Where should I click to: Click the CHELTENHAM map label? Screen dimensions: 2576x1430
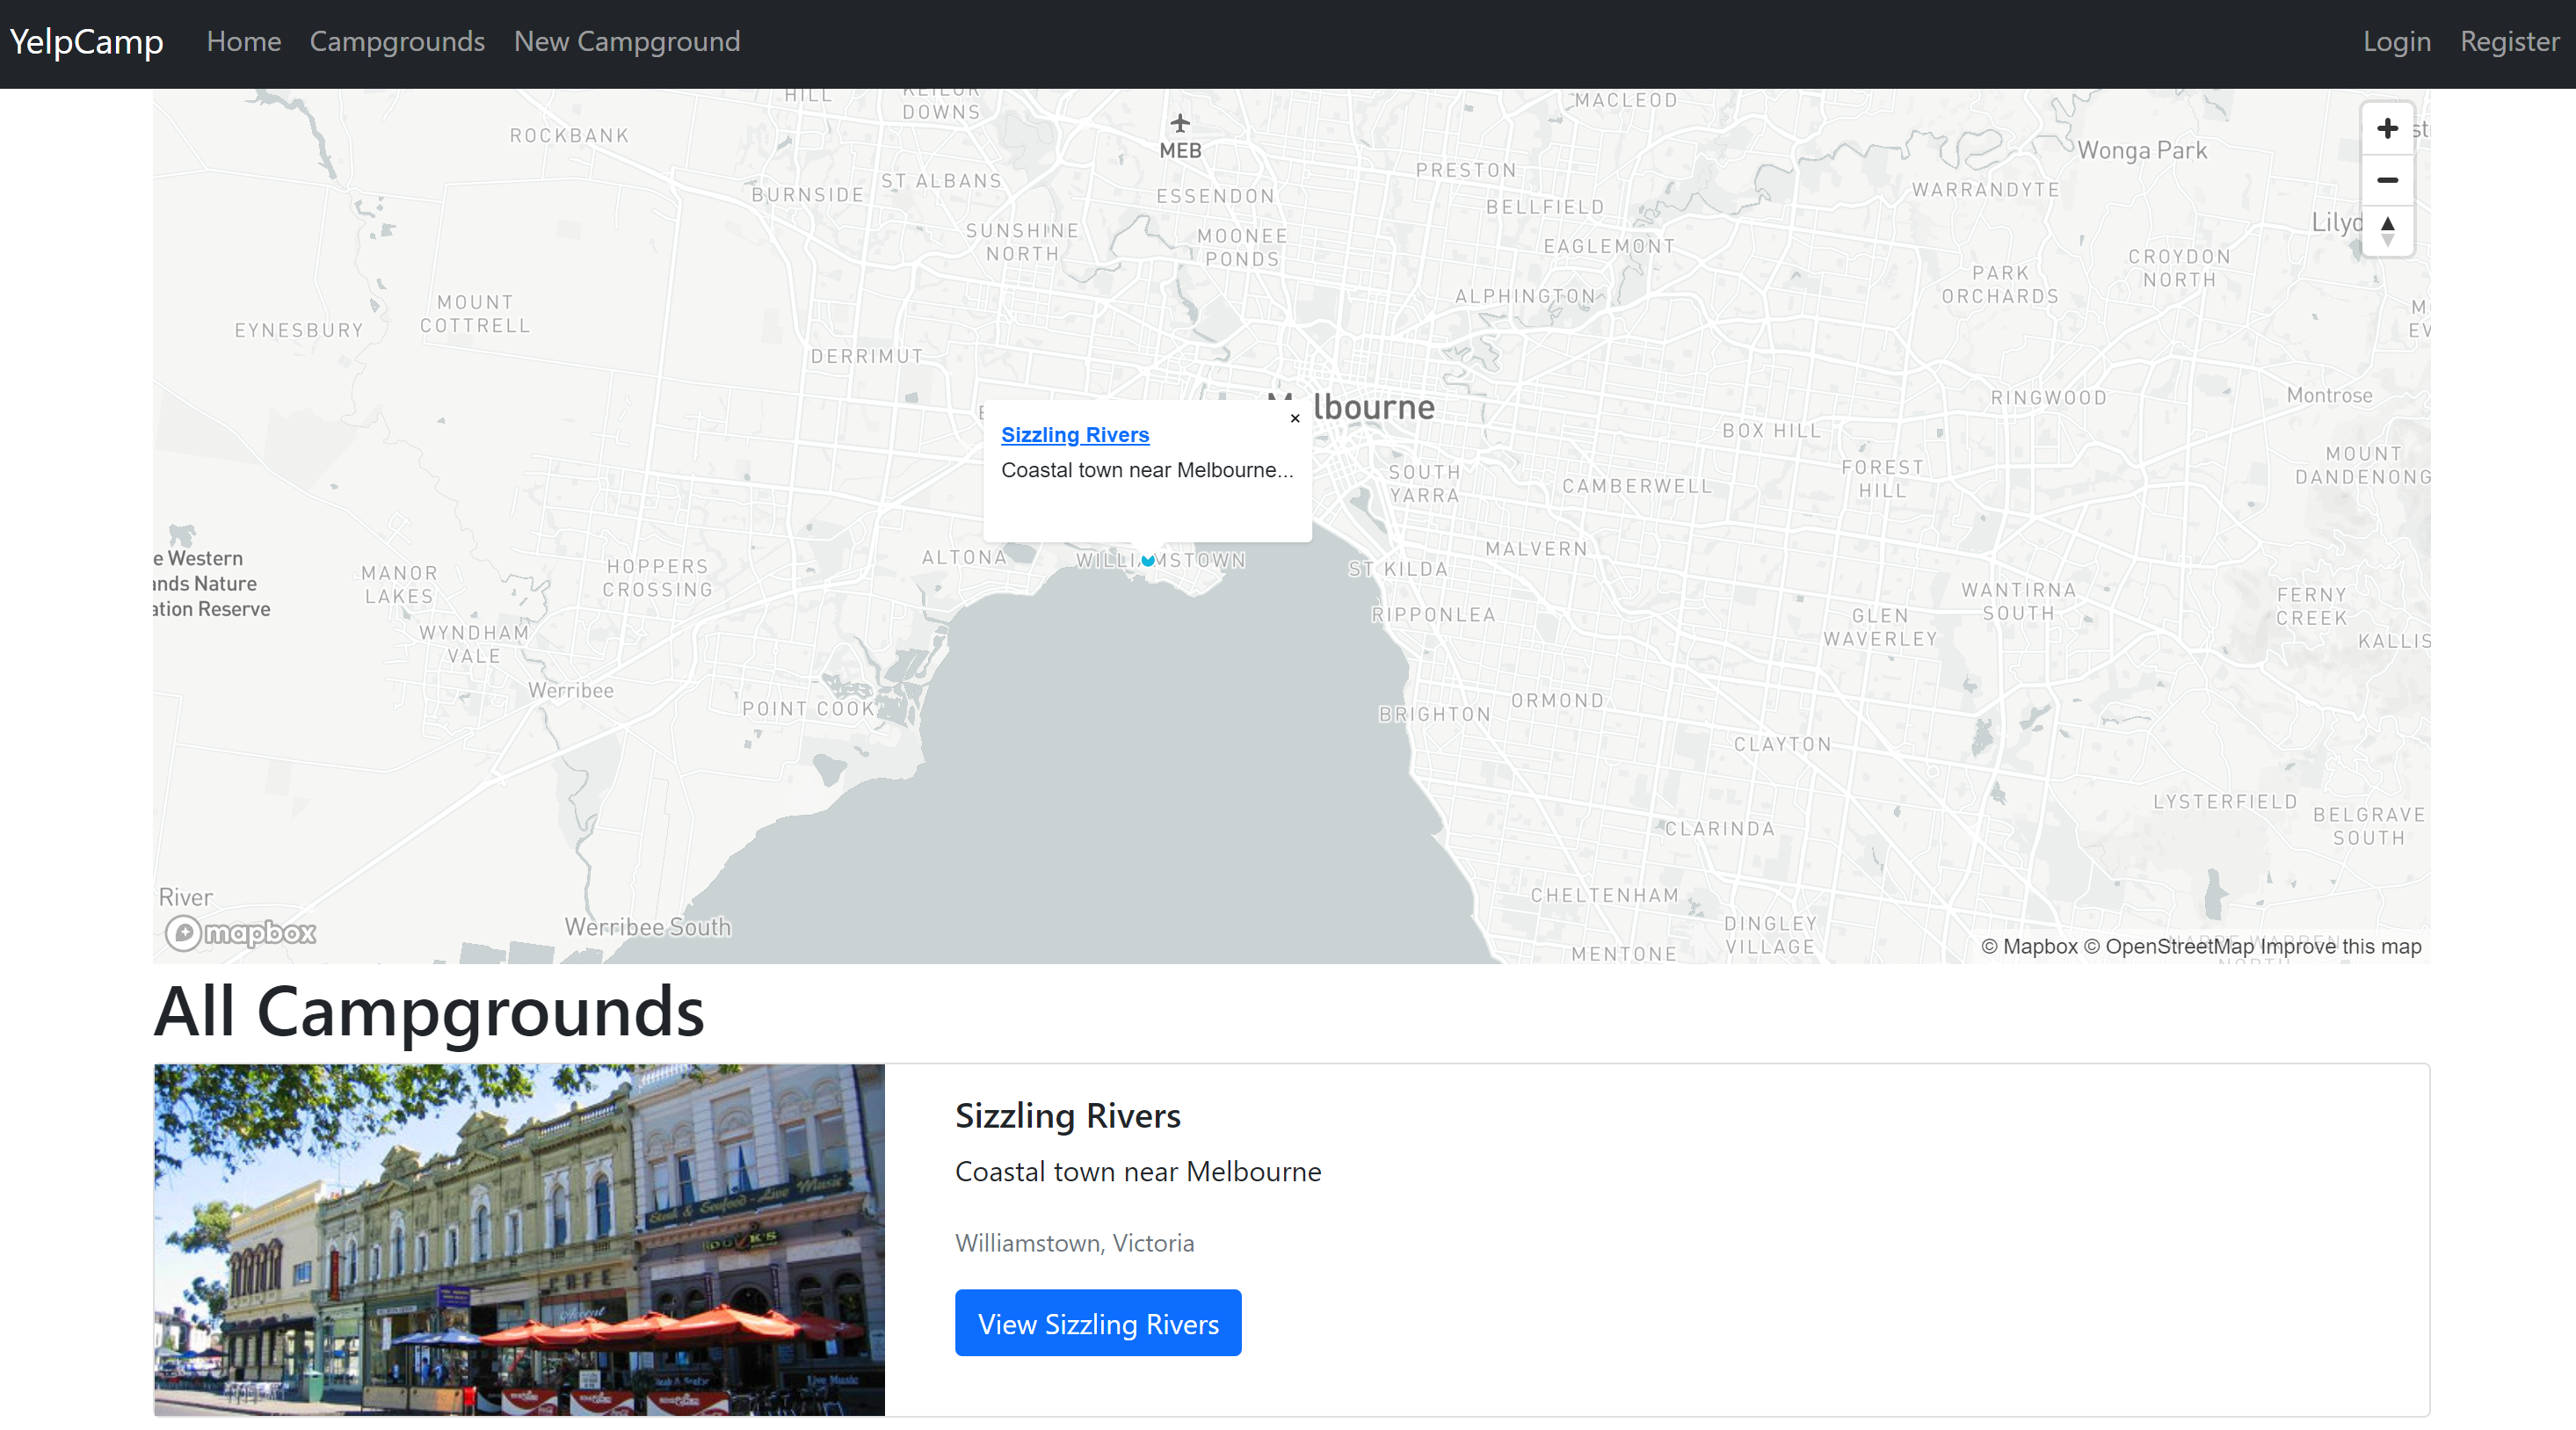tap(1604, 895)
